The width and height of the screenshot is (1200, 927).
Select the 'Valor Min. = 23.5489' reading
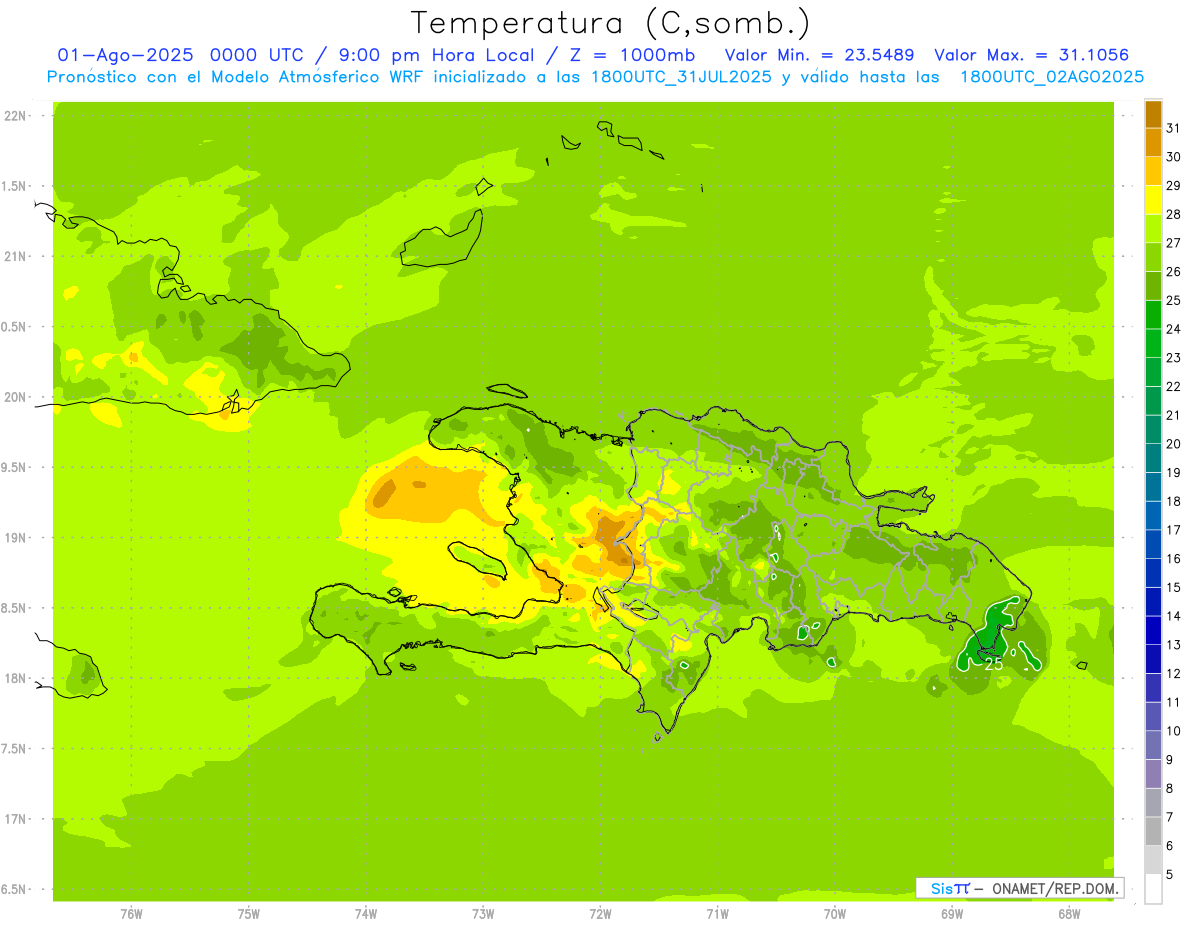(819, 55)
